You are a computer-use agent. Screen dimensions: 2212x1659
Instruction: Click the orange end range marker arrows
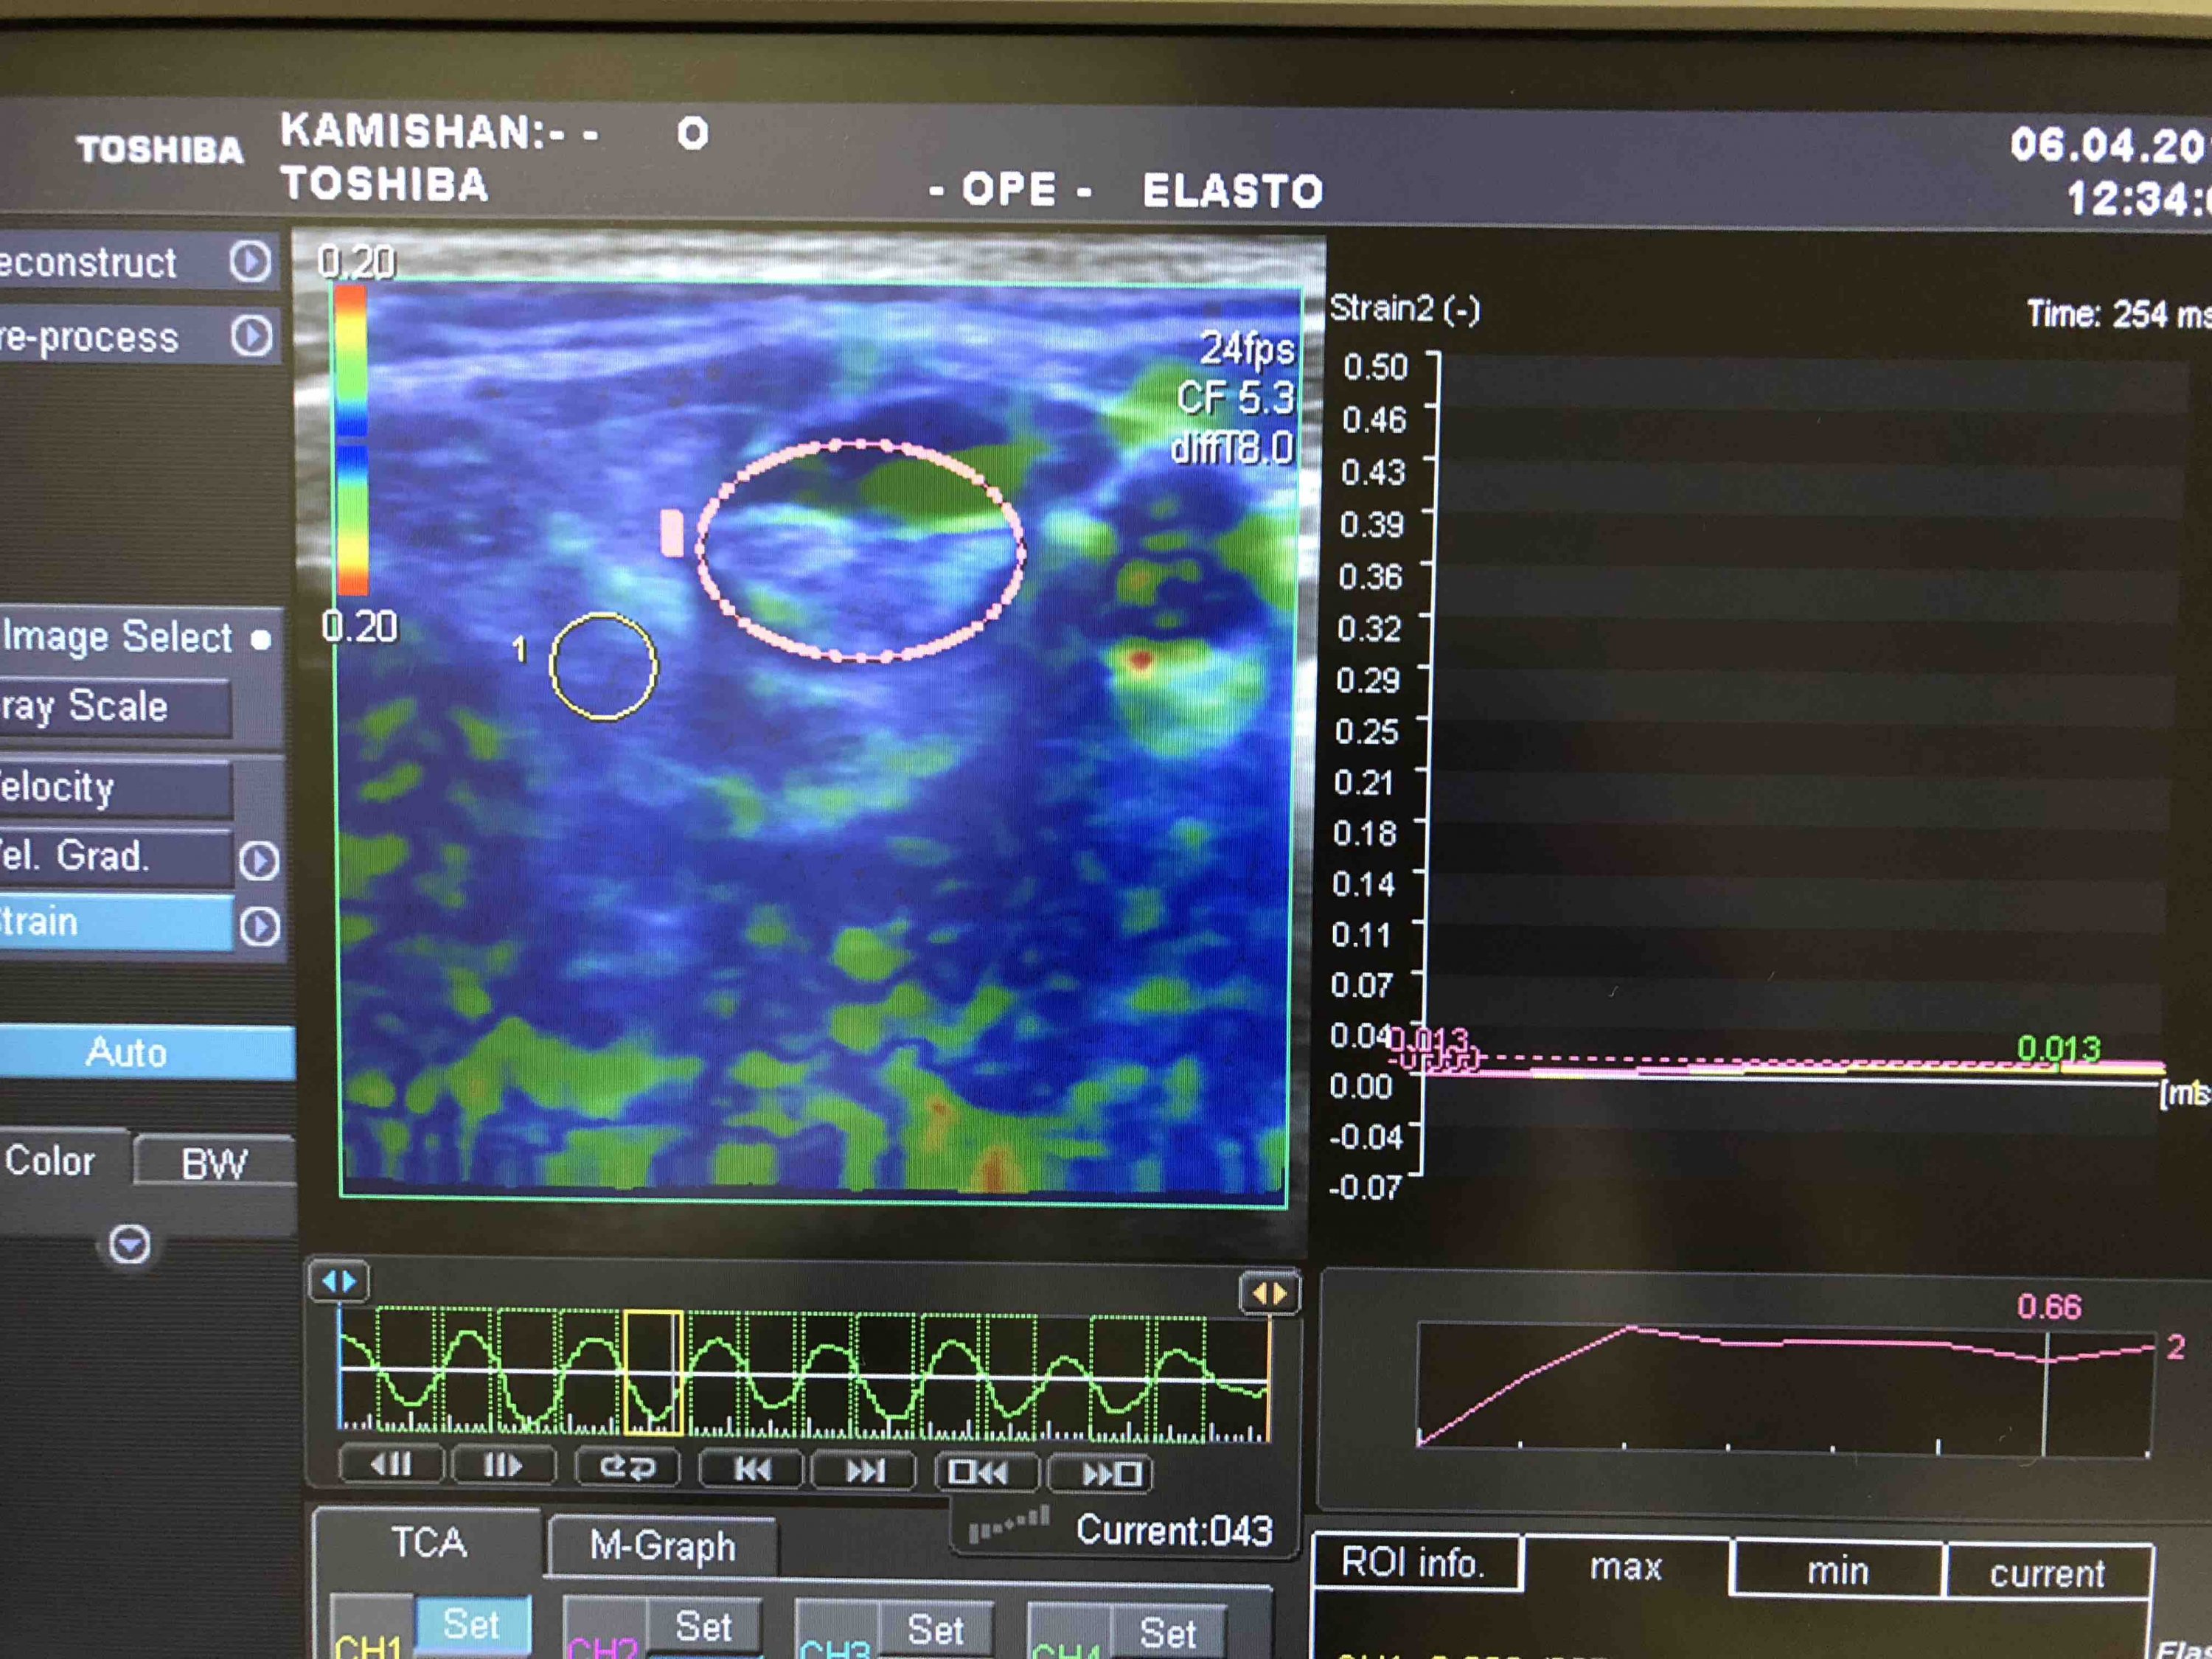click(x=1269, y=1293)
